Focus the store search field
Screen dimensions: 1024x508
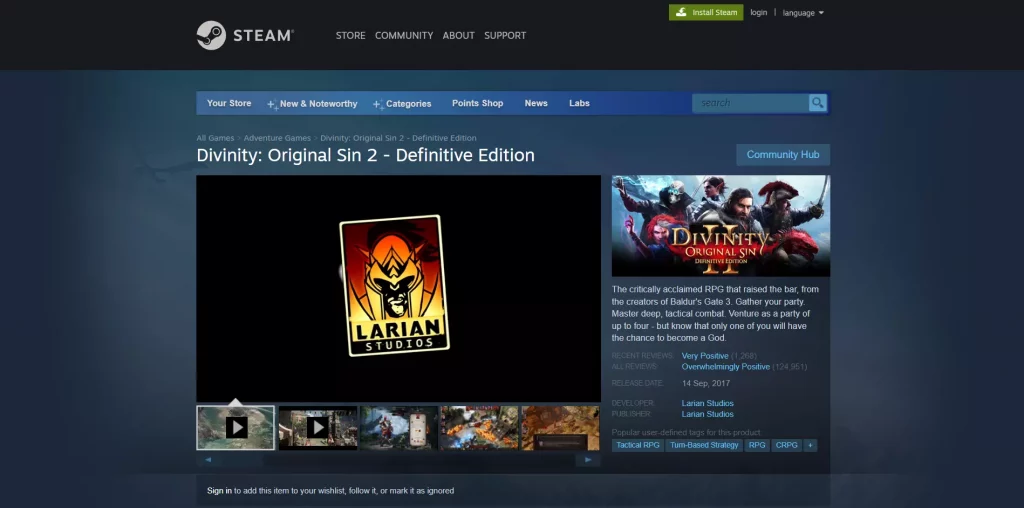point(750,103)
